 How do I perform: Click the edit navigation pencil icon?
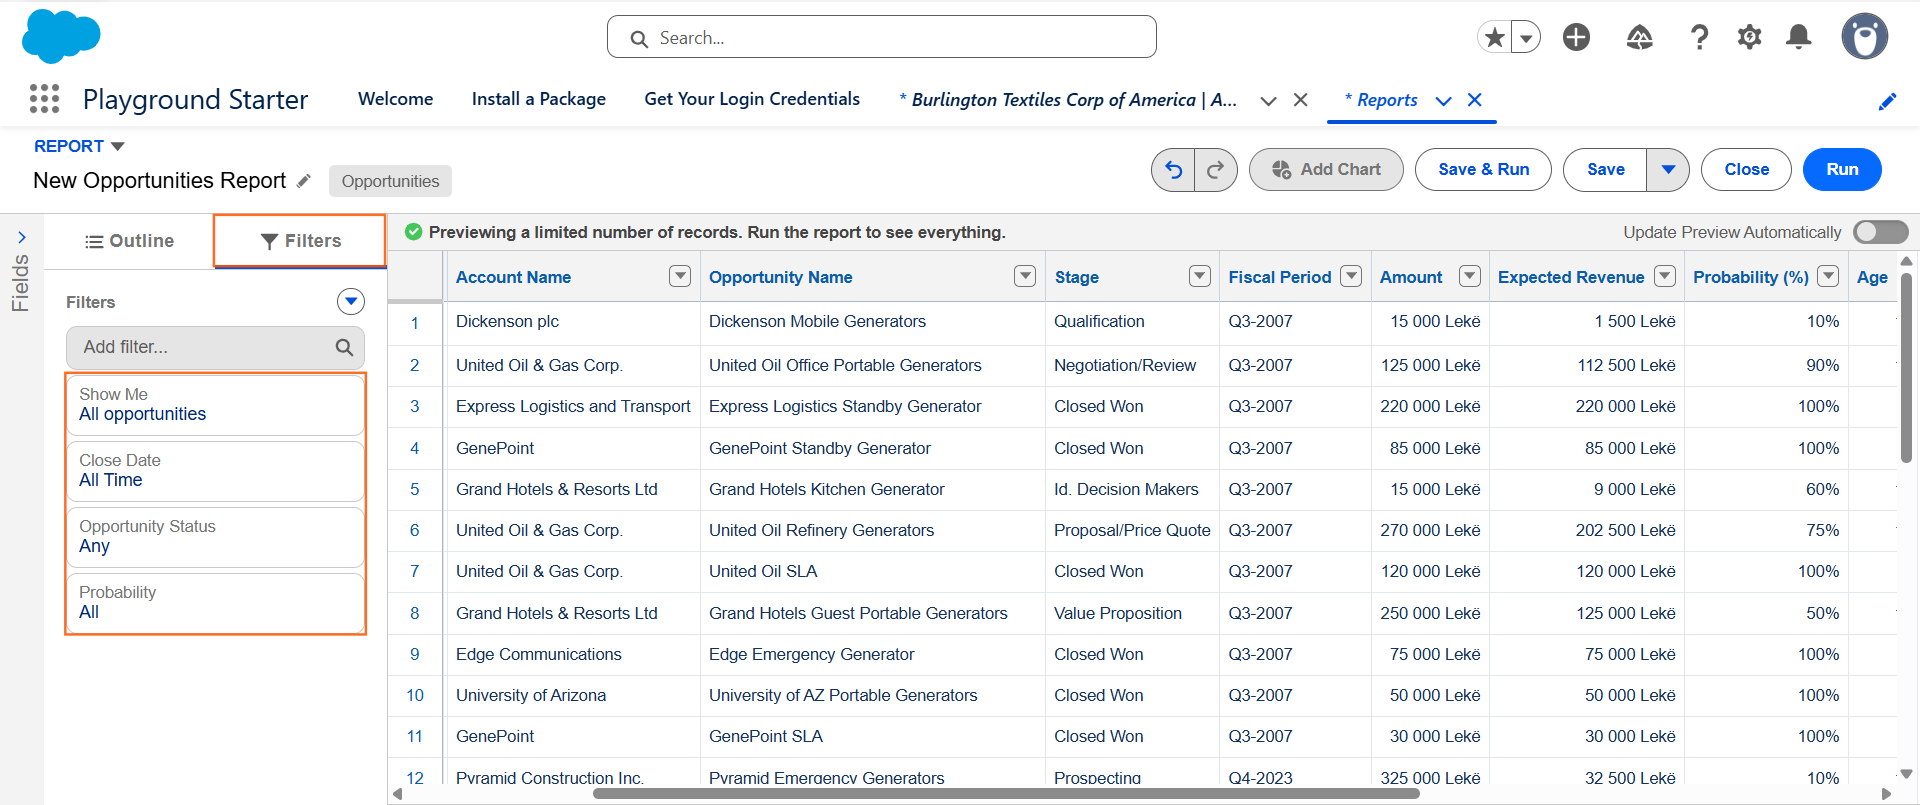[1887, 101]
